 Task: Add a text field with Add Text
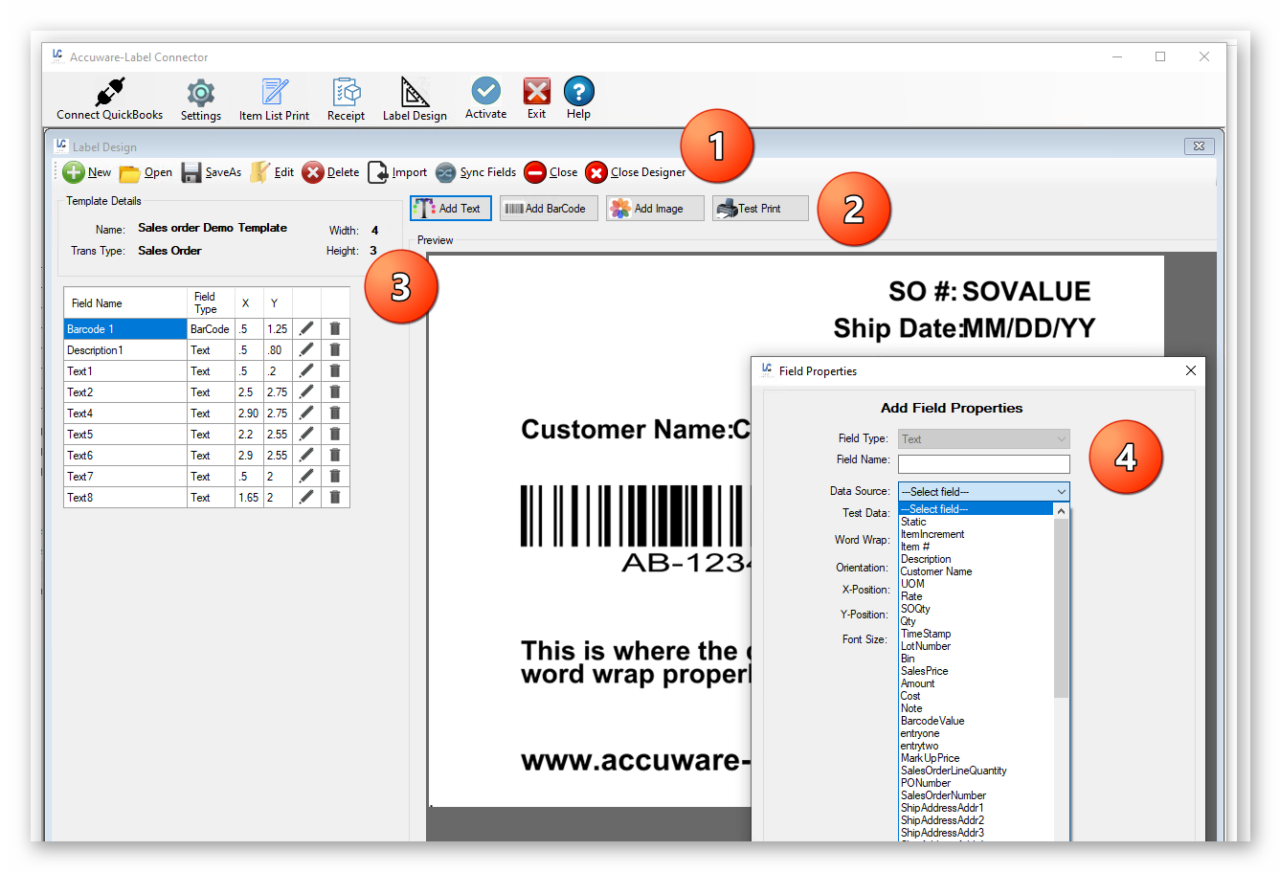pos(450,208)
